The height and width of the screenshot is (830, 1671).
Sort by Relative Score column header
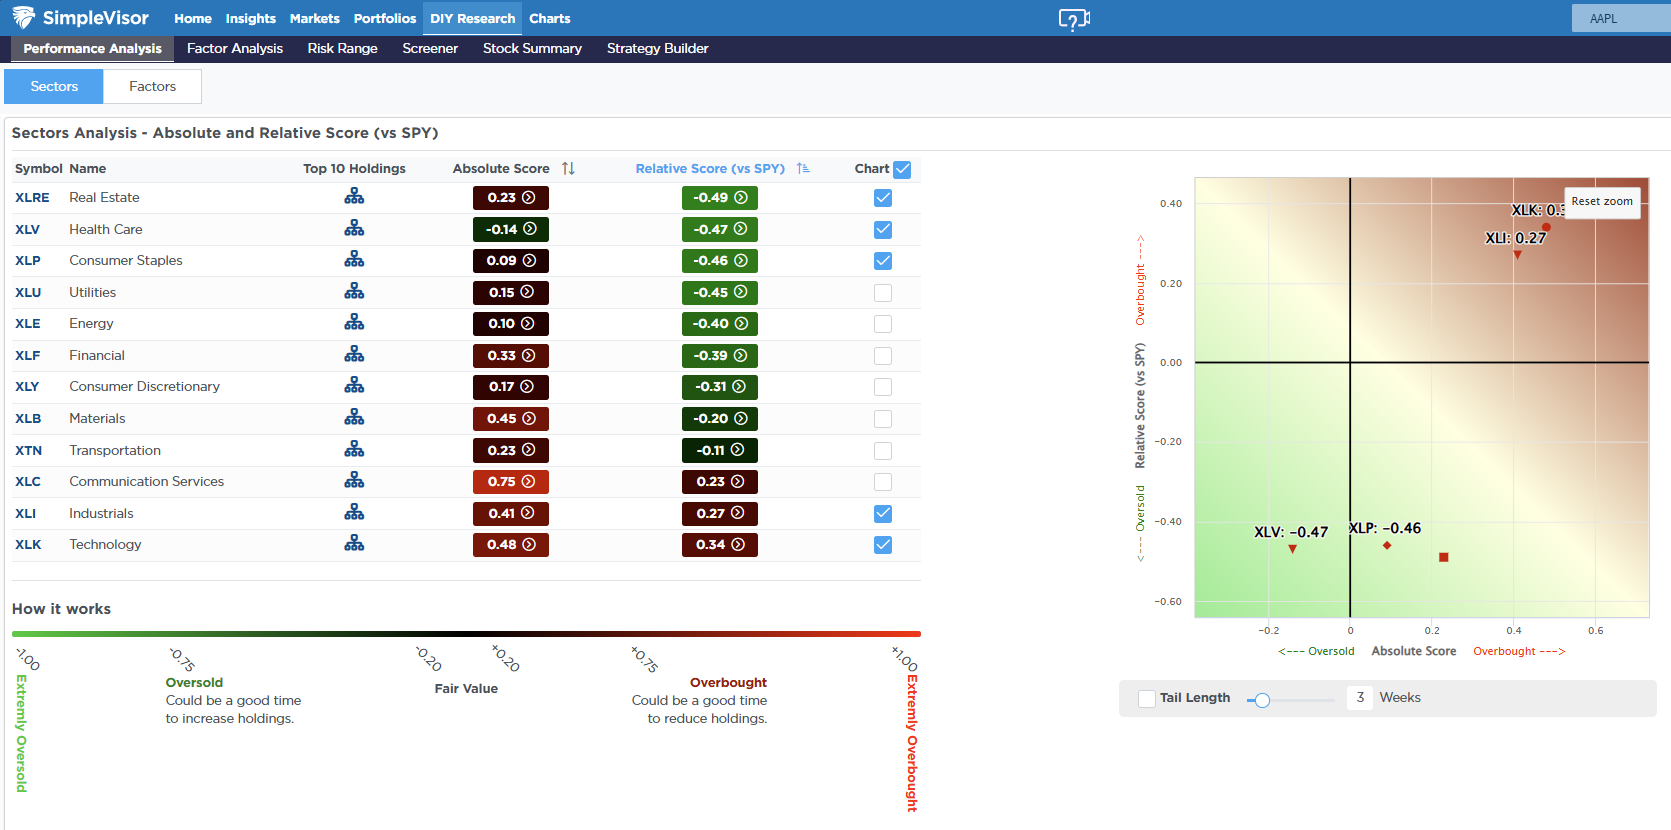710,168
